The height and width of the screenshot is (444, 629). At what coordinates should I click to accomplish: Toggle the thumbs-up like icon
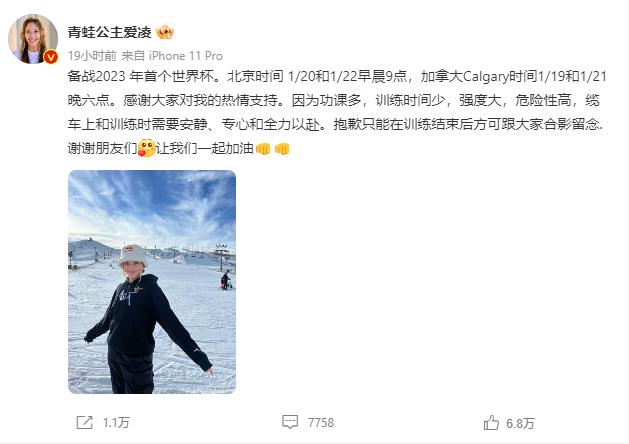[x=491, y=423]
